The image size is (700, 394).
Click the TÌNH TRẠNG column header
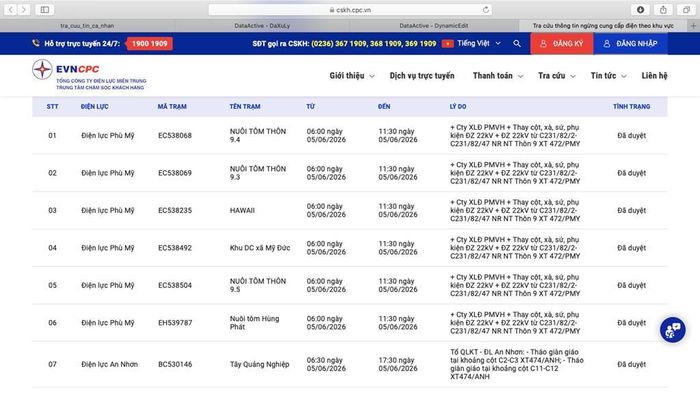pyautogui.click(x=631, y=107)
